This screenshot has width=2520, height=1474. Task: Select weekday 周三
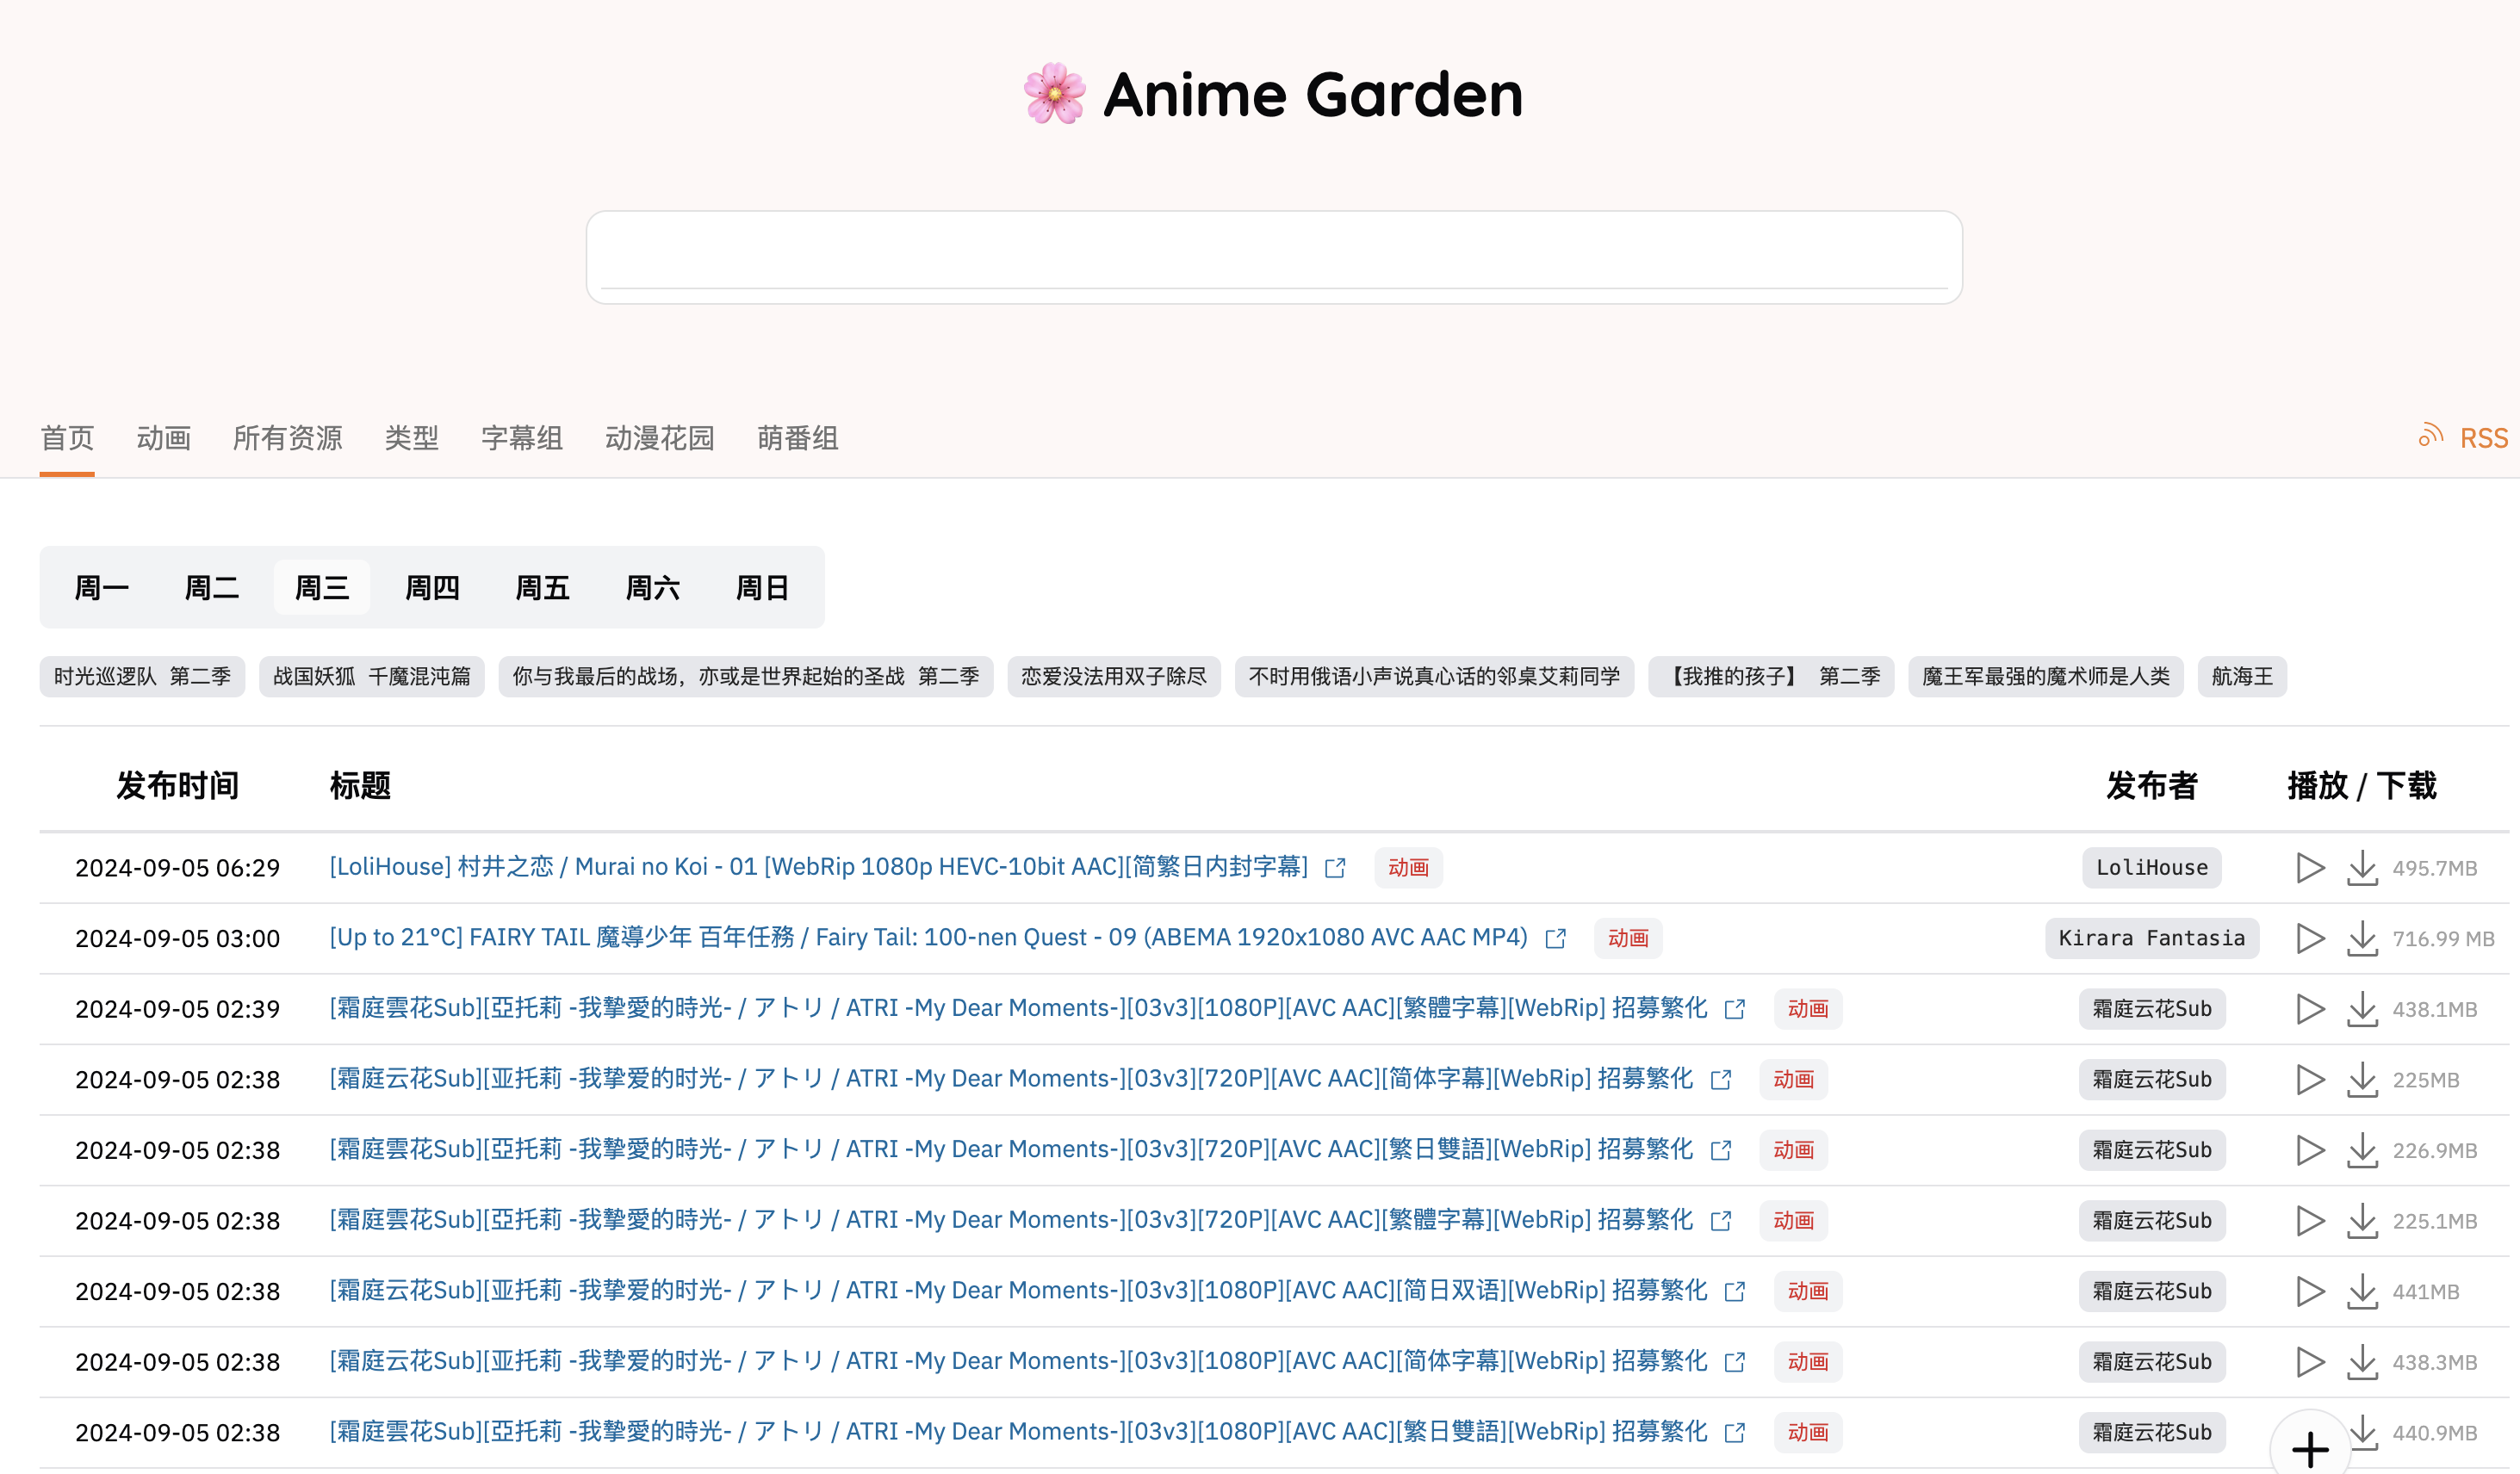(x=322, y=588)
